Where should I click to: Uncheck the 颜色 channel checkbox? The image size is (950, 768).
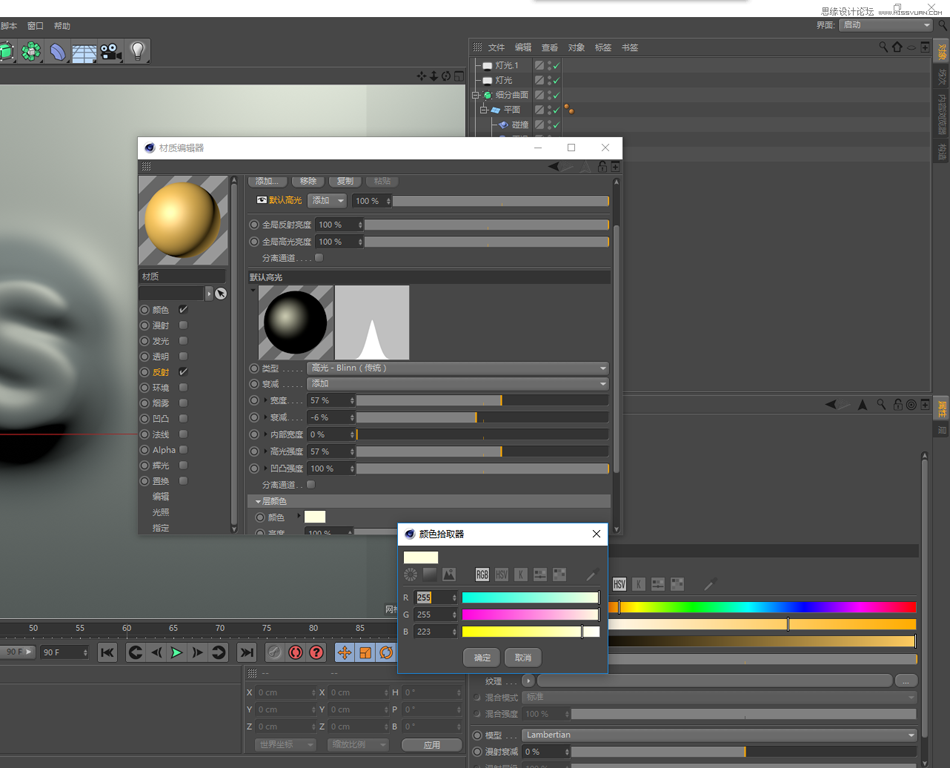(183, 310)
